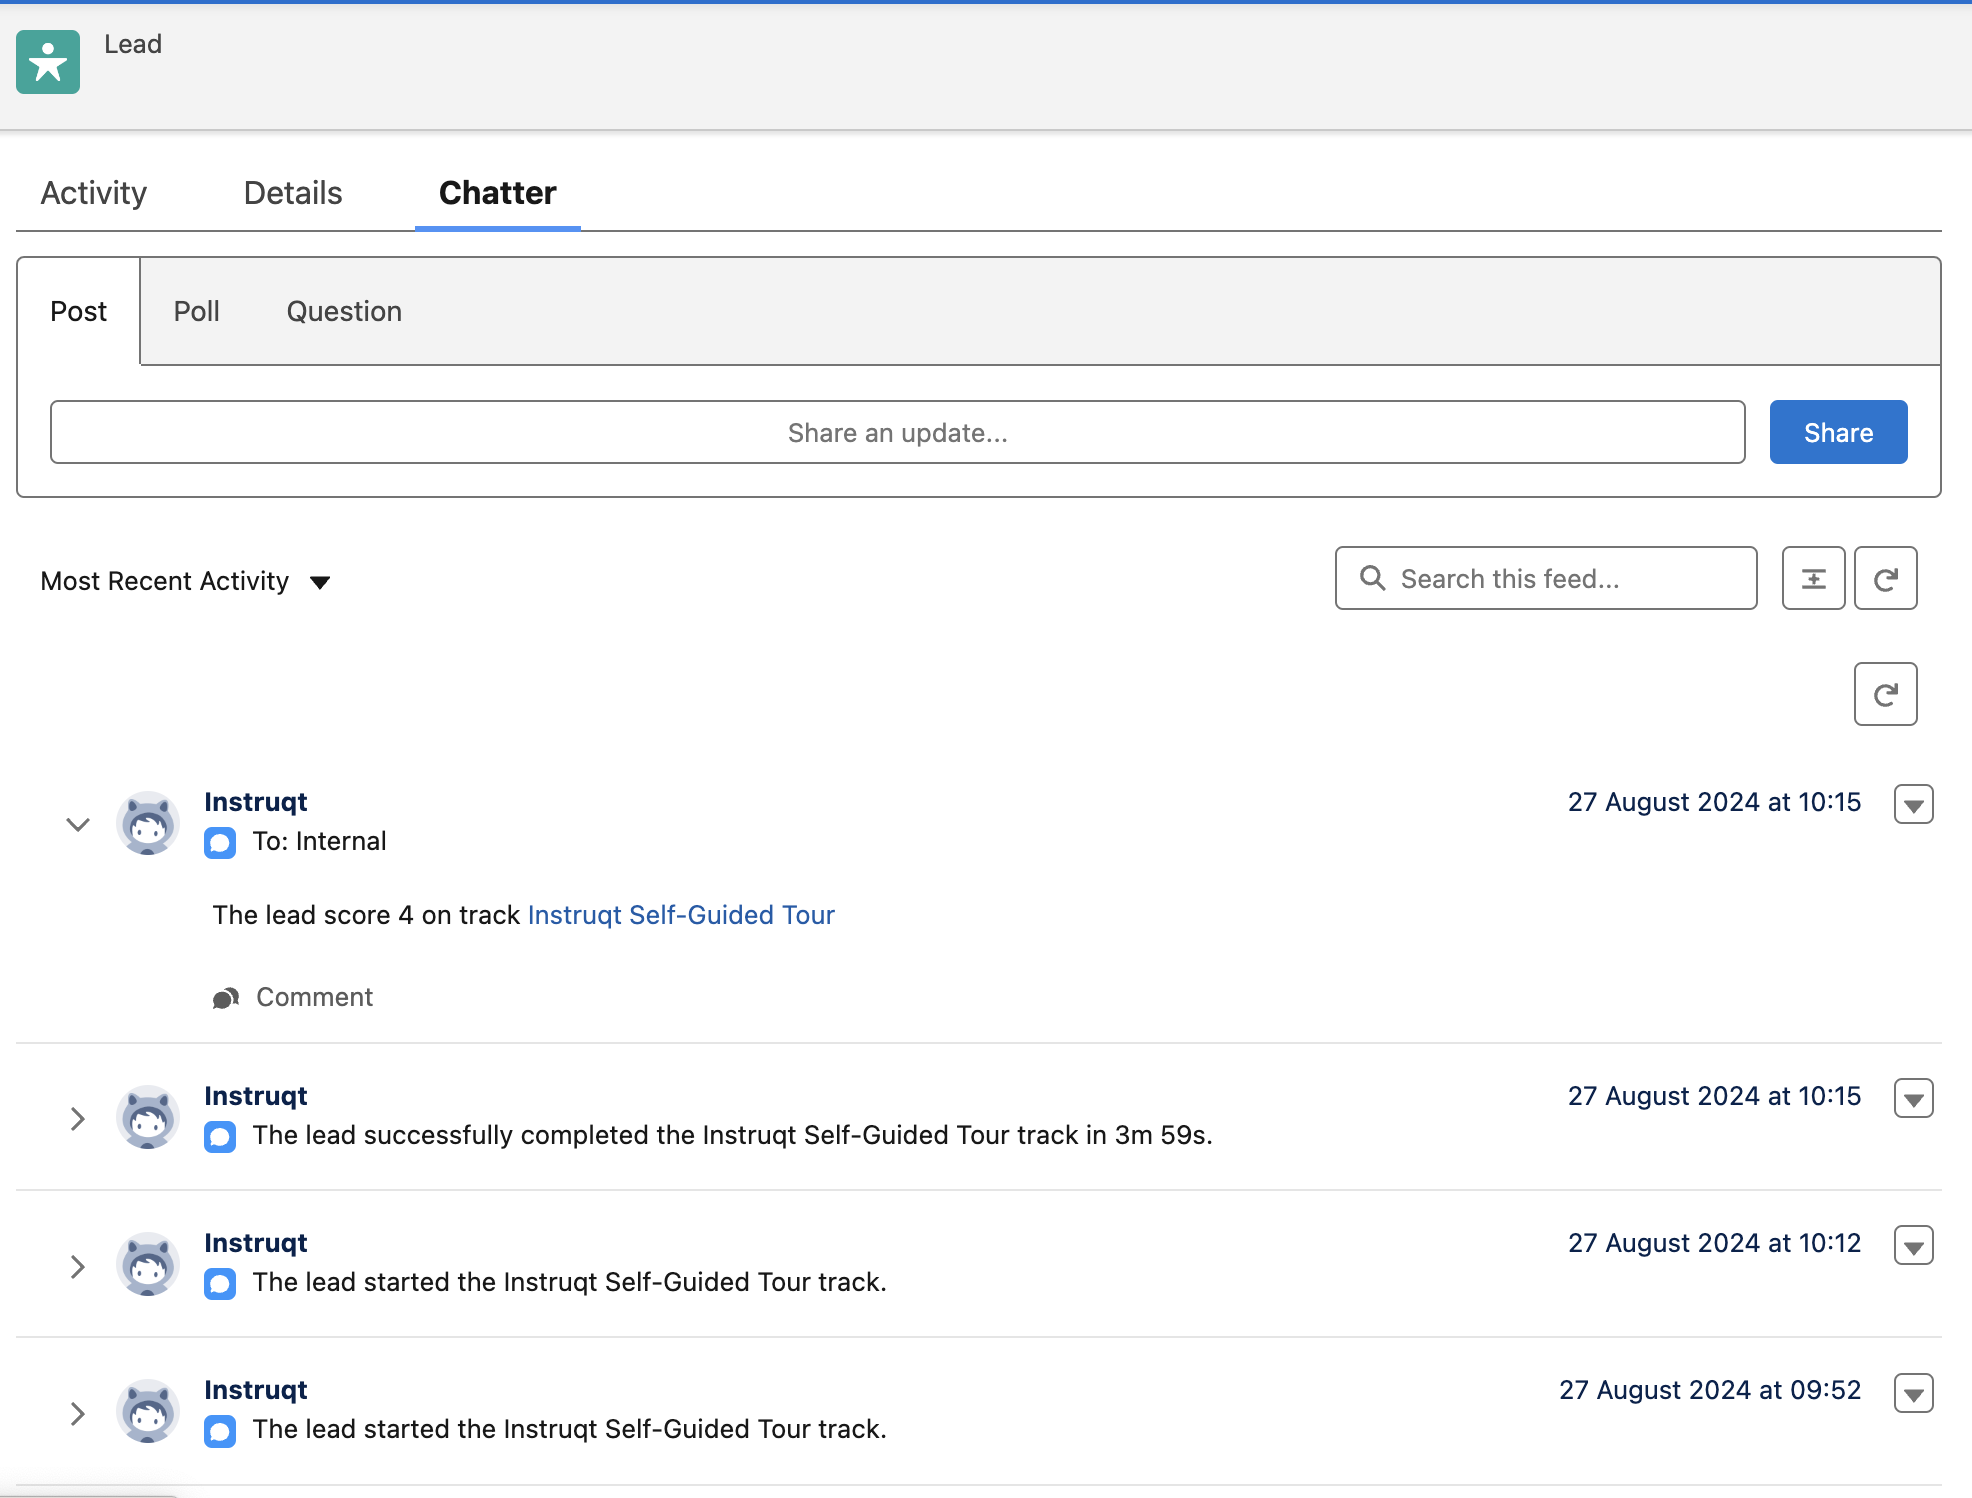Screen dimensions: 1972x1498
Task: Switch to the Activity tab
Action: pos(94,193)
